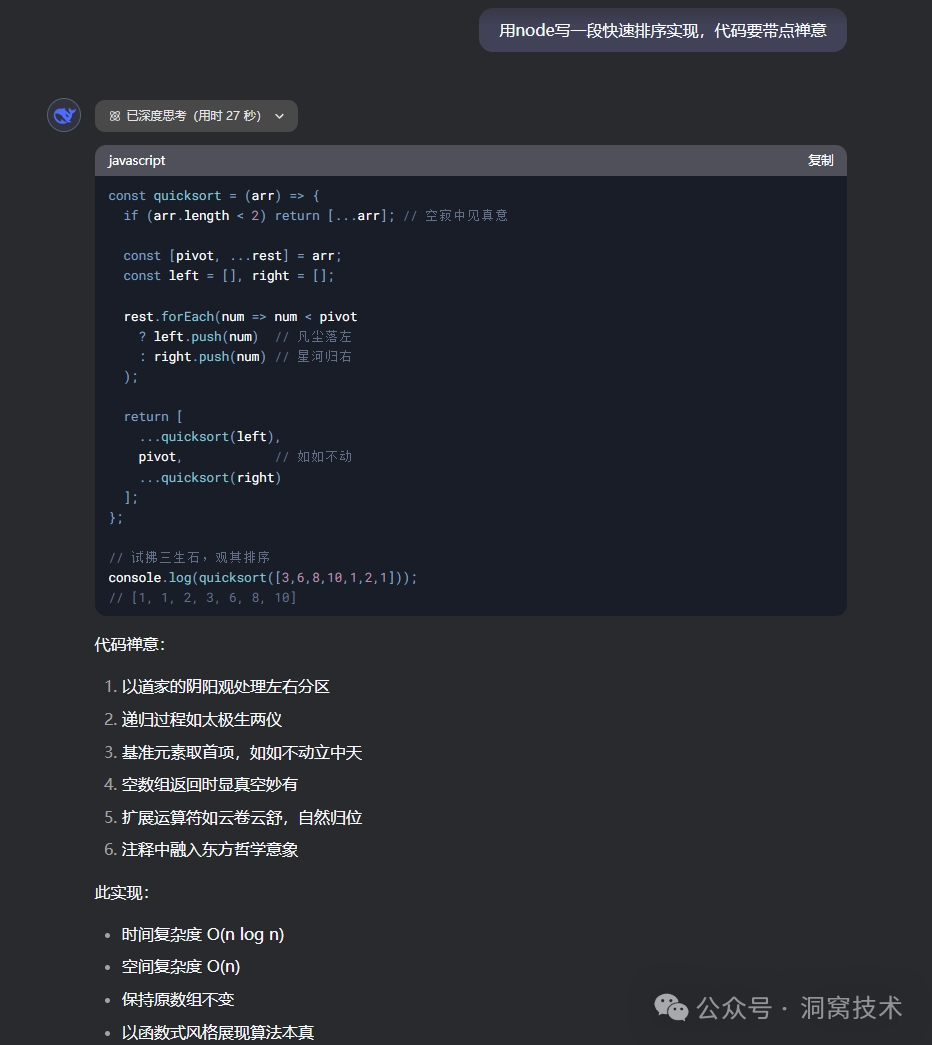
Task: Click bullet 以函数式风格展现算法本真
Action: coord(217,1032)
